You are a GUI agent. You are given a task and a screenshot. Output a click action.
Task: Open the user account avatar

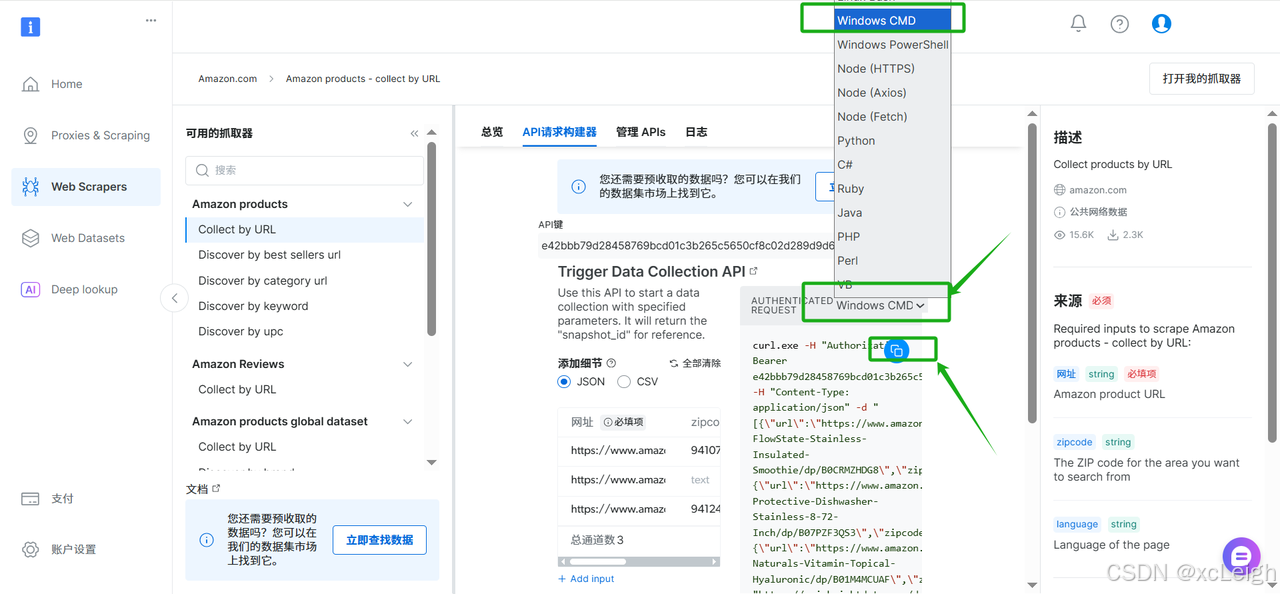[x=1161, y=23]
